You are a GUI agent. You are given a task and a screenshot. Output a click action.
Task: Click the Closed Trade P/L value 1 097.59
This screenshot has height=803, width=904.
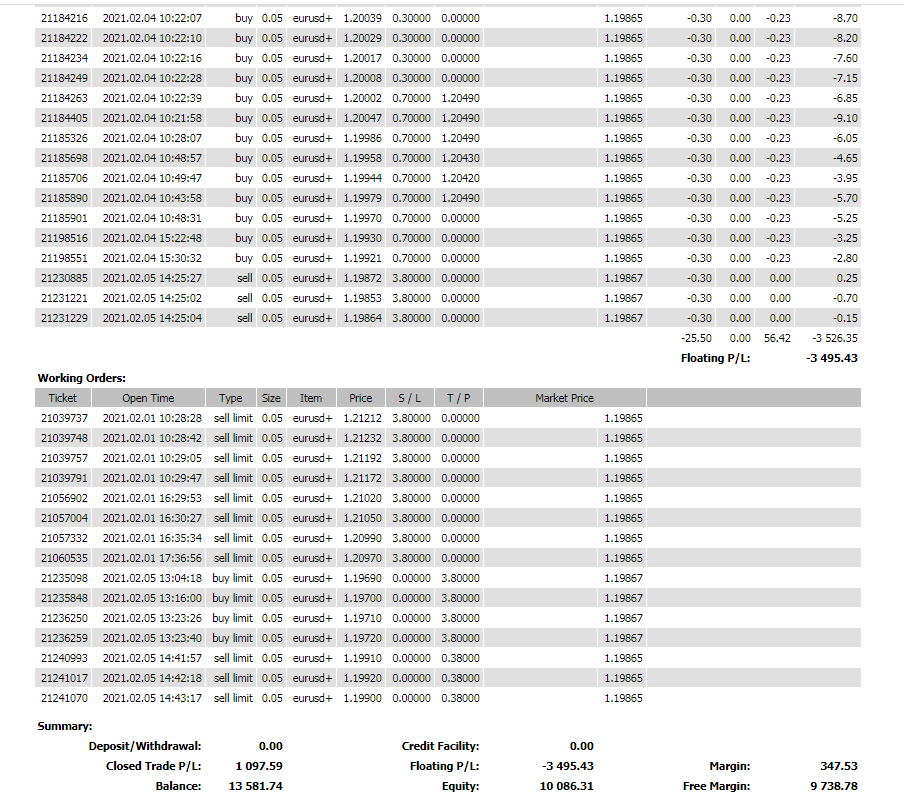[258, 766]
